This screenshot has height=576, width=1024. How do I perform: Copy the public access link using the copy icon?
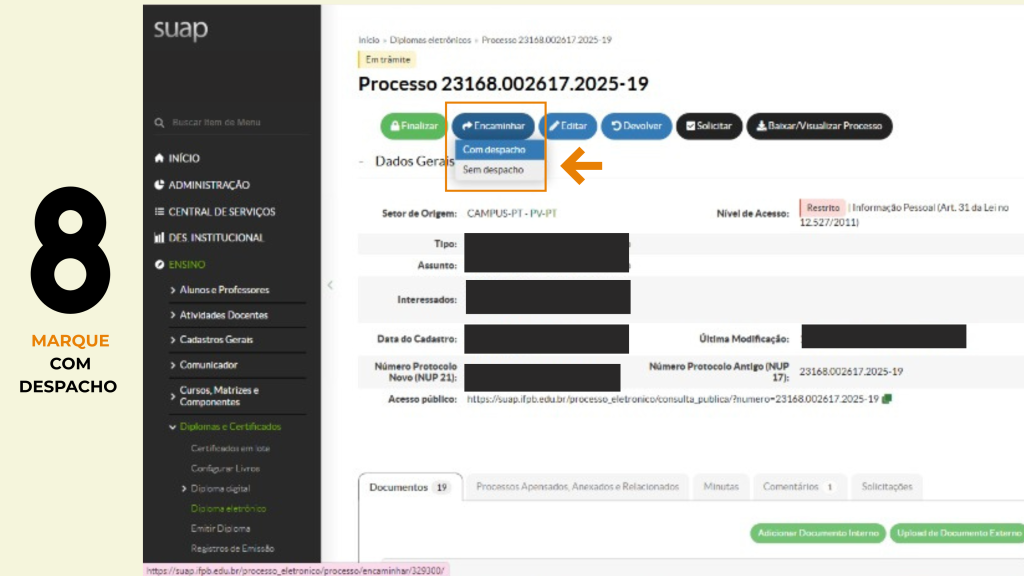[x=887, y=399]
